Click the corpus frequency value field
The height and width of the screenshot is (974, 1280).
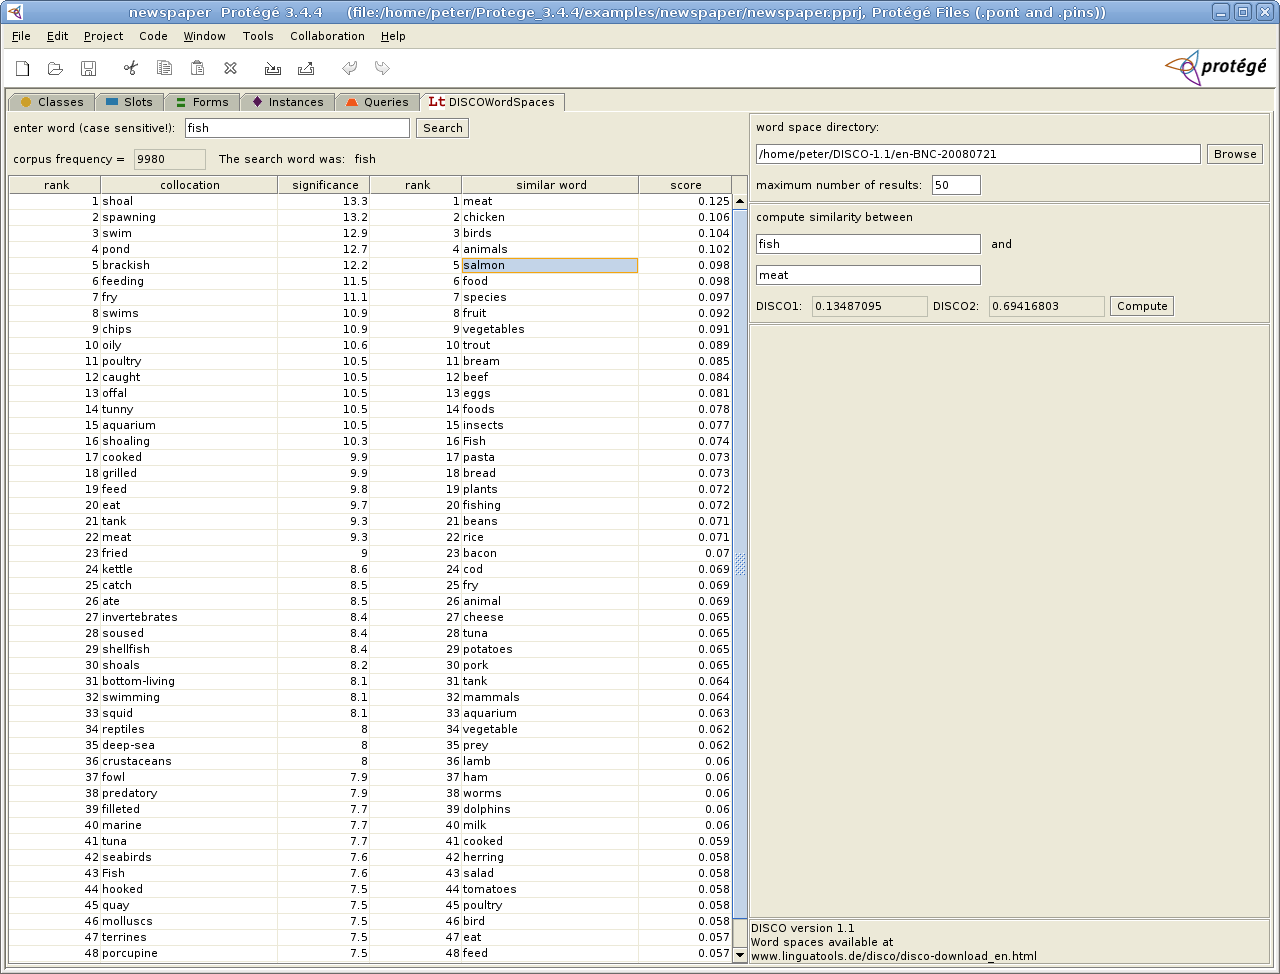pyautogui.click(x=169, y=159)
